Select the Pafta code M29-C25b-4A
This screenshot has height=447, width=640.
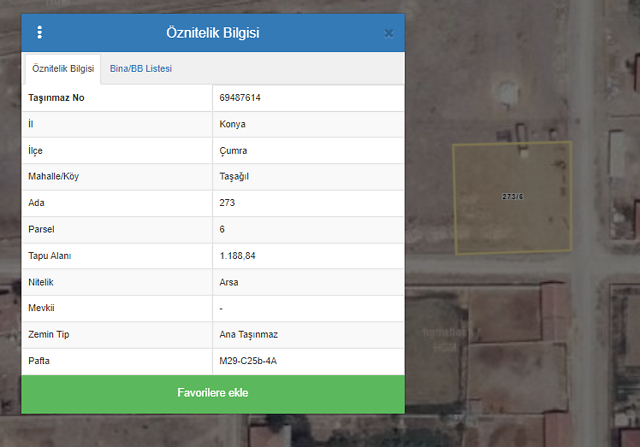click(248, 361)
